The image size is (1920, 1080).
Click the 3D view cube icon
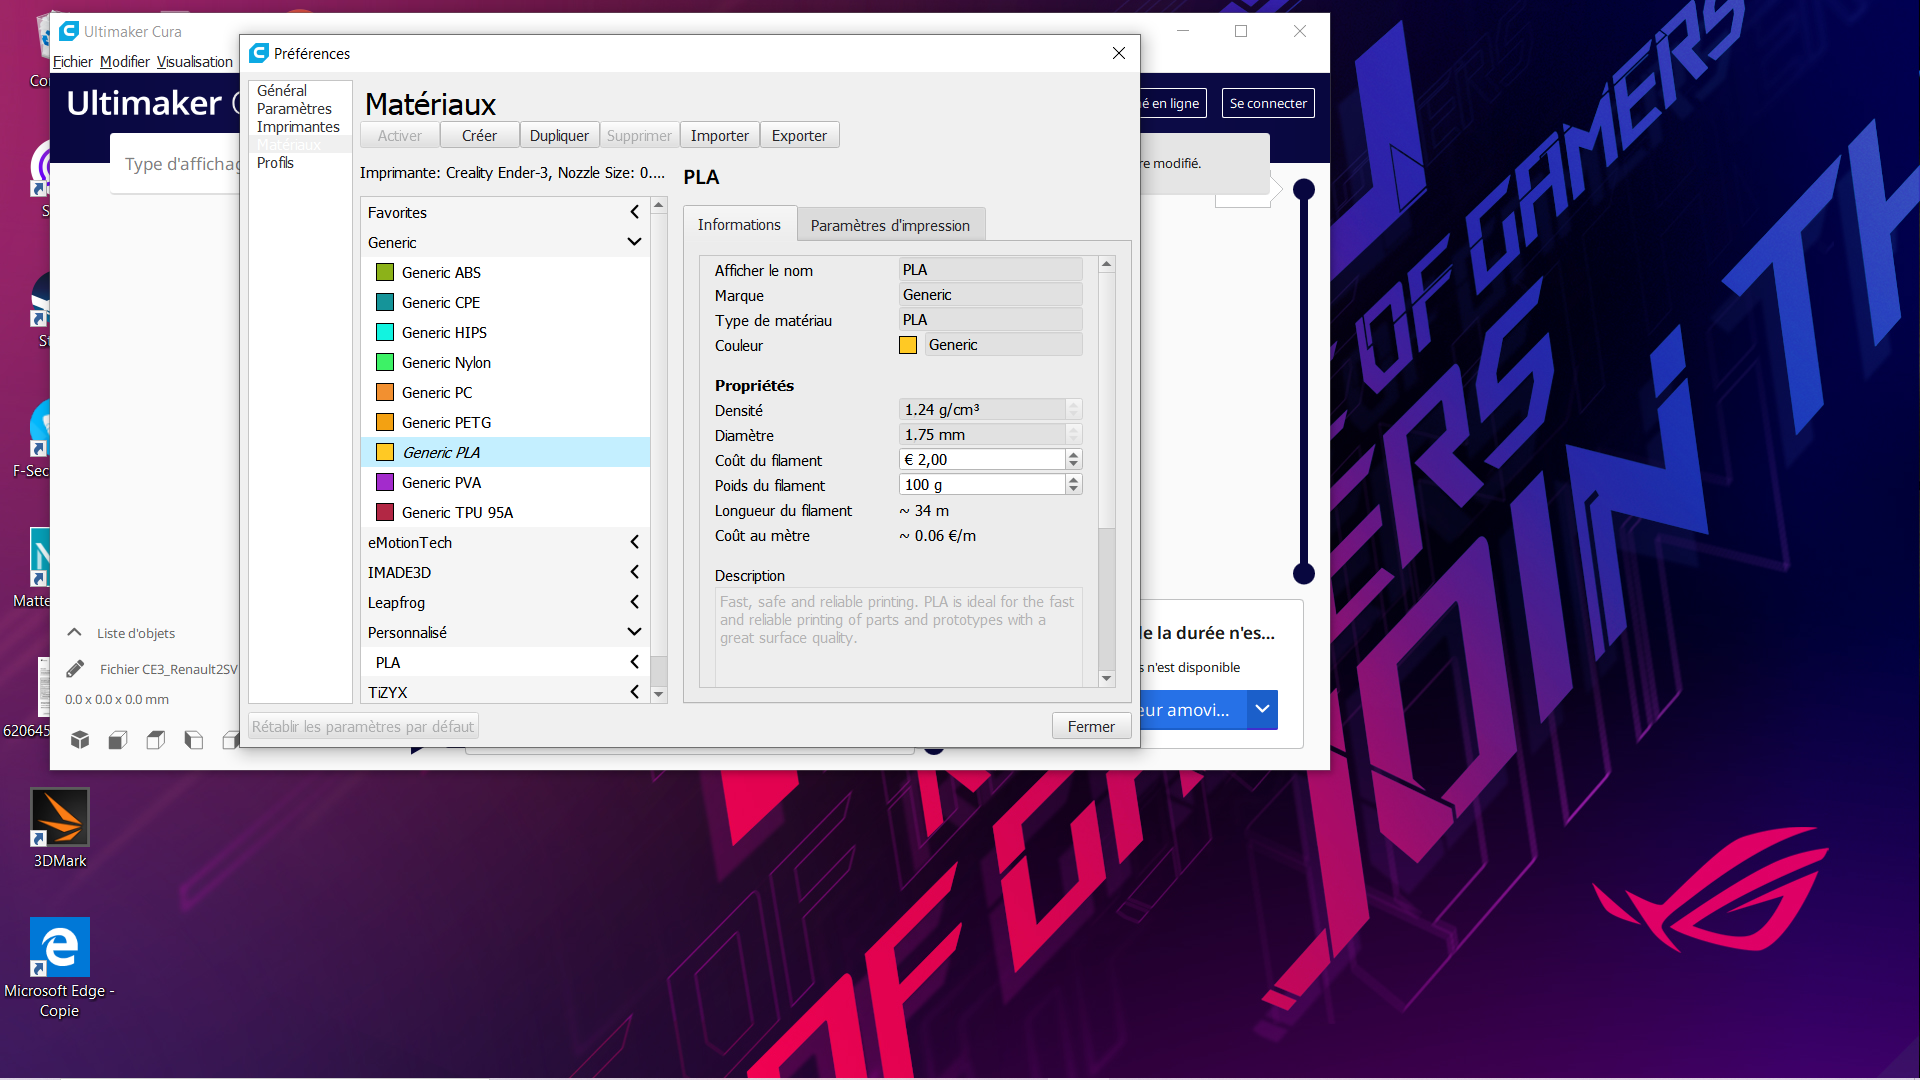point(80,740)
